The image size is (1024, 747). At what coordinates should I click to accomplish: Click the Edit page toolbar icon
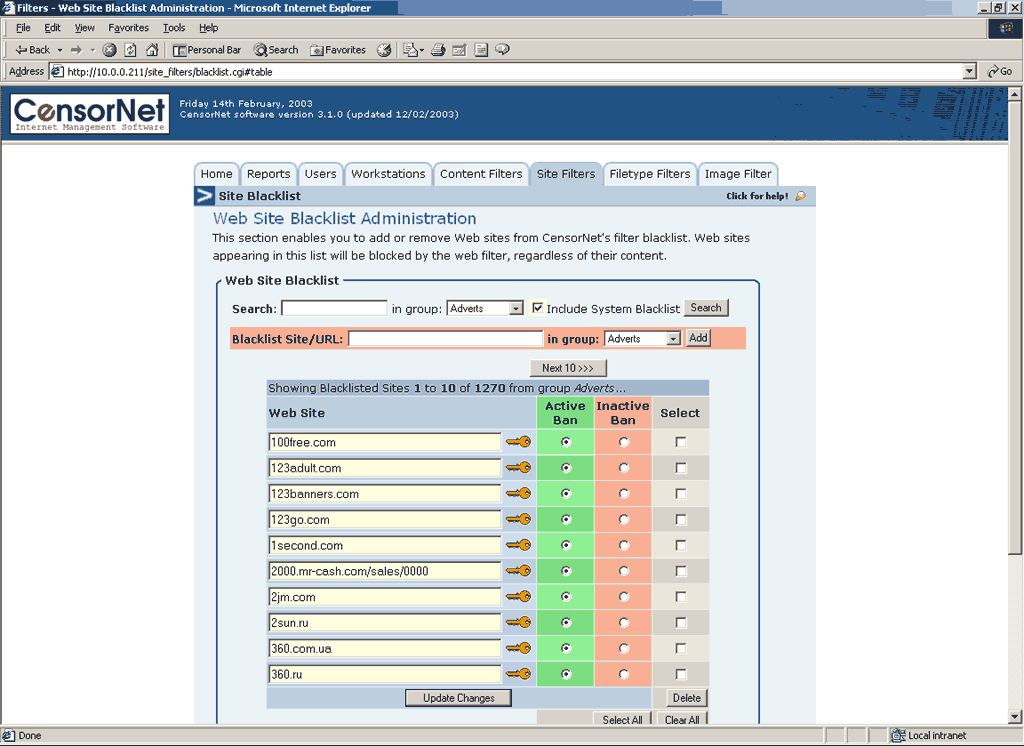click(459, 50)
